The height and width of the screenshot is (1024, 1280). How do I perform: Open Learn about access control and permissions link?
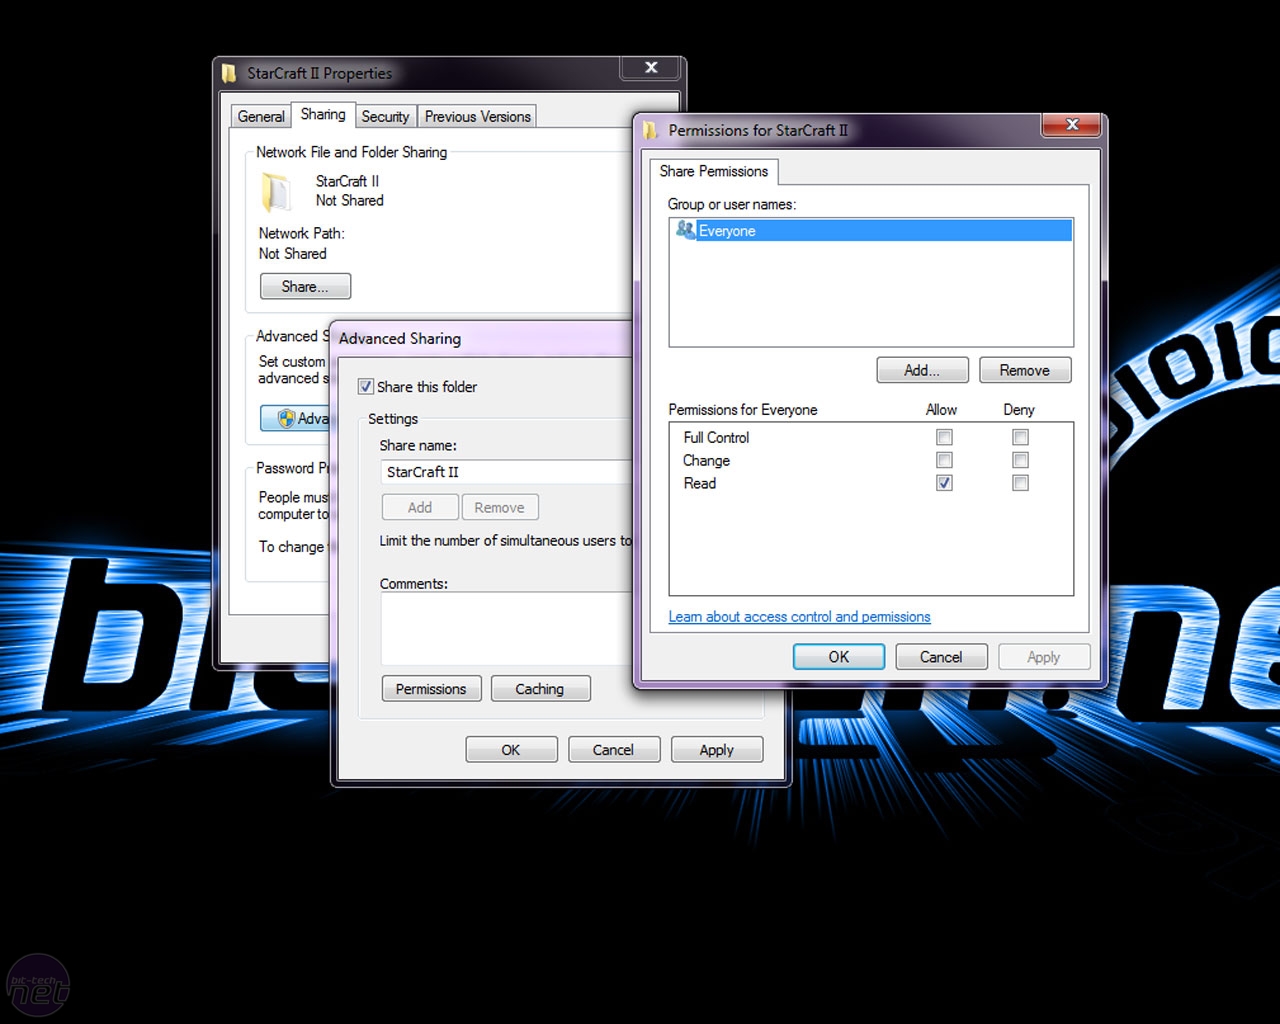799,616
